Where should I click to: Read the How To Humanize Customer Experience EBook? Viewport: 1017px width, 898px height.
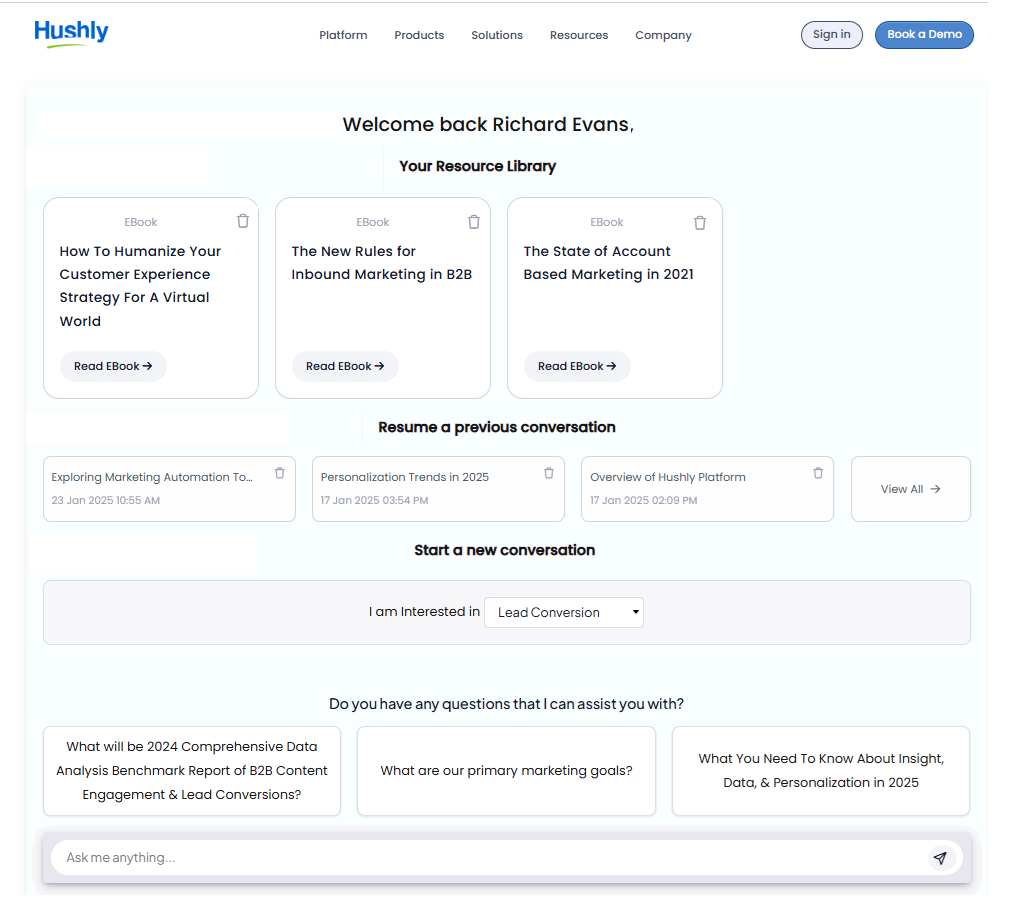pos(114,366)
